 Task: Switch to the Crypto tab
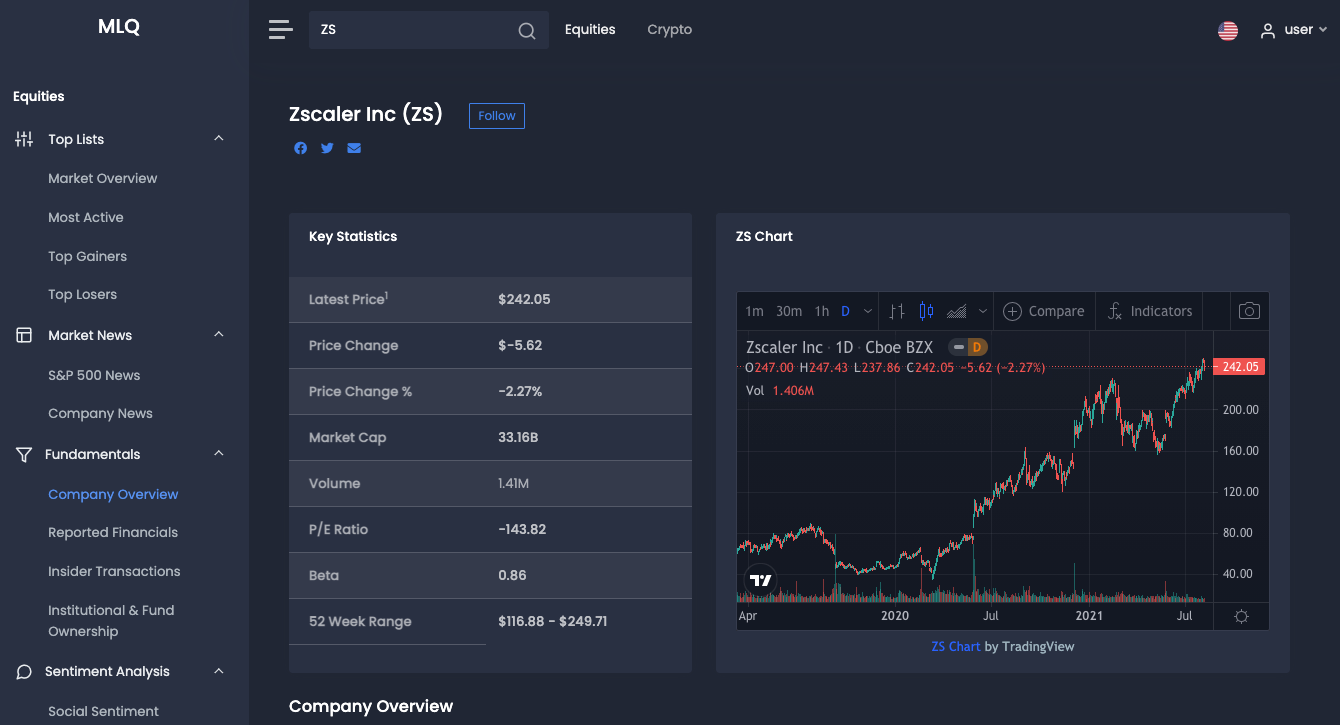coord(670,30)
